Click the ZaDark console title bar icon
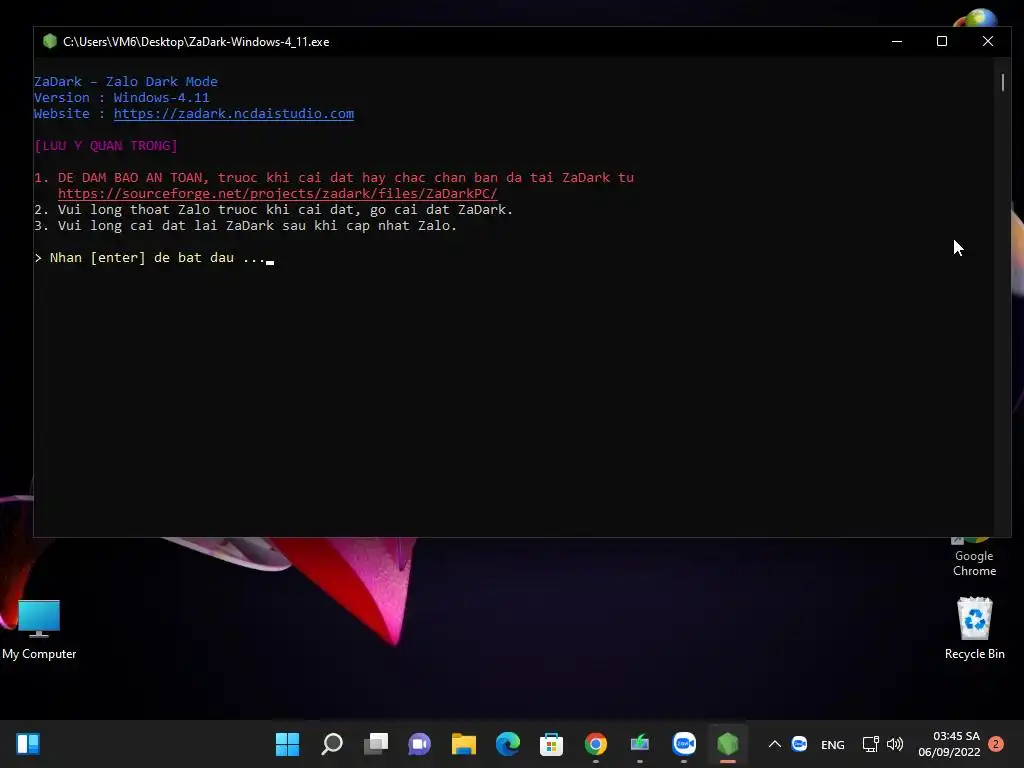The height and width of the screenshot is (768, 1024). [x=50, y=41]
